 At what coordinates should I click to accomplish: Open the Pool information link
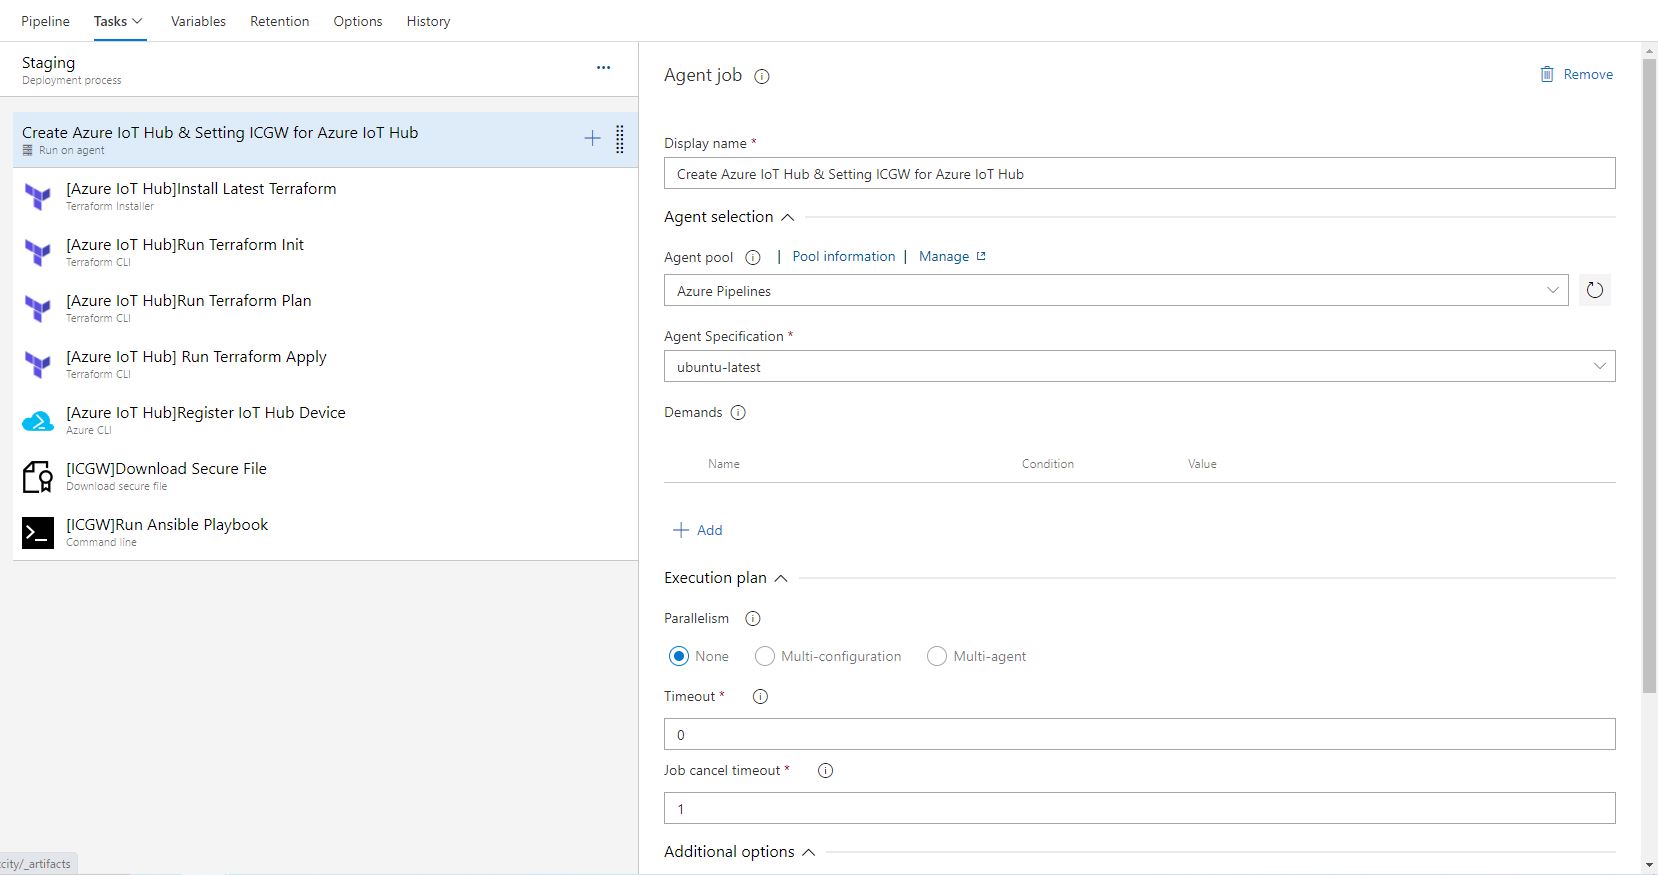pyautogui.click(x=843, y=257)
